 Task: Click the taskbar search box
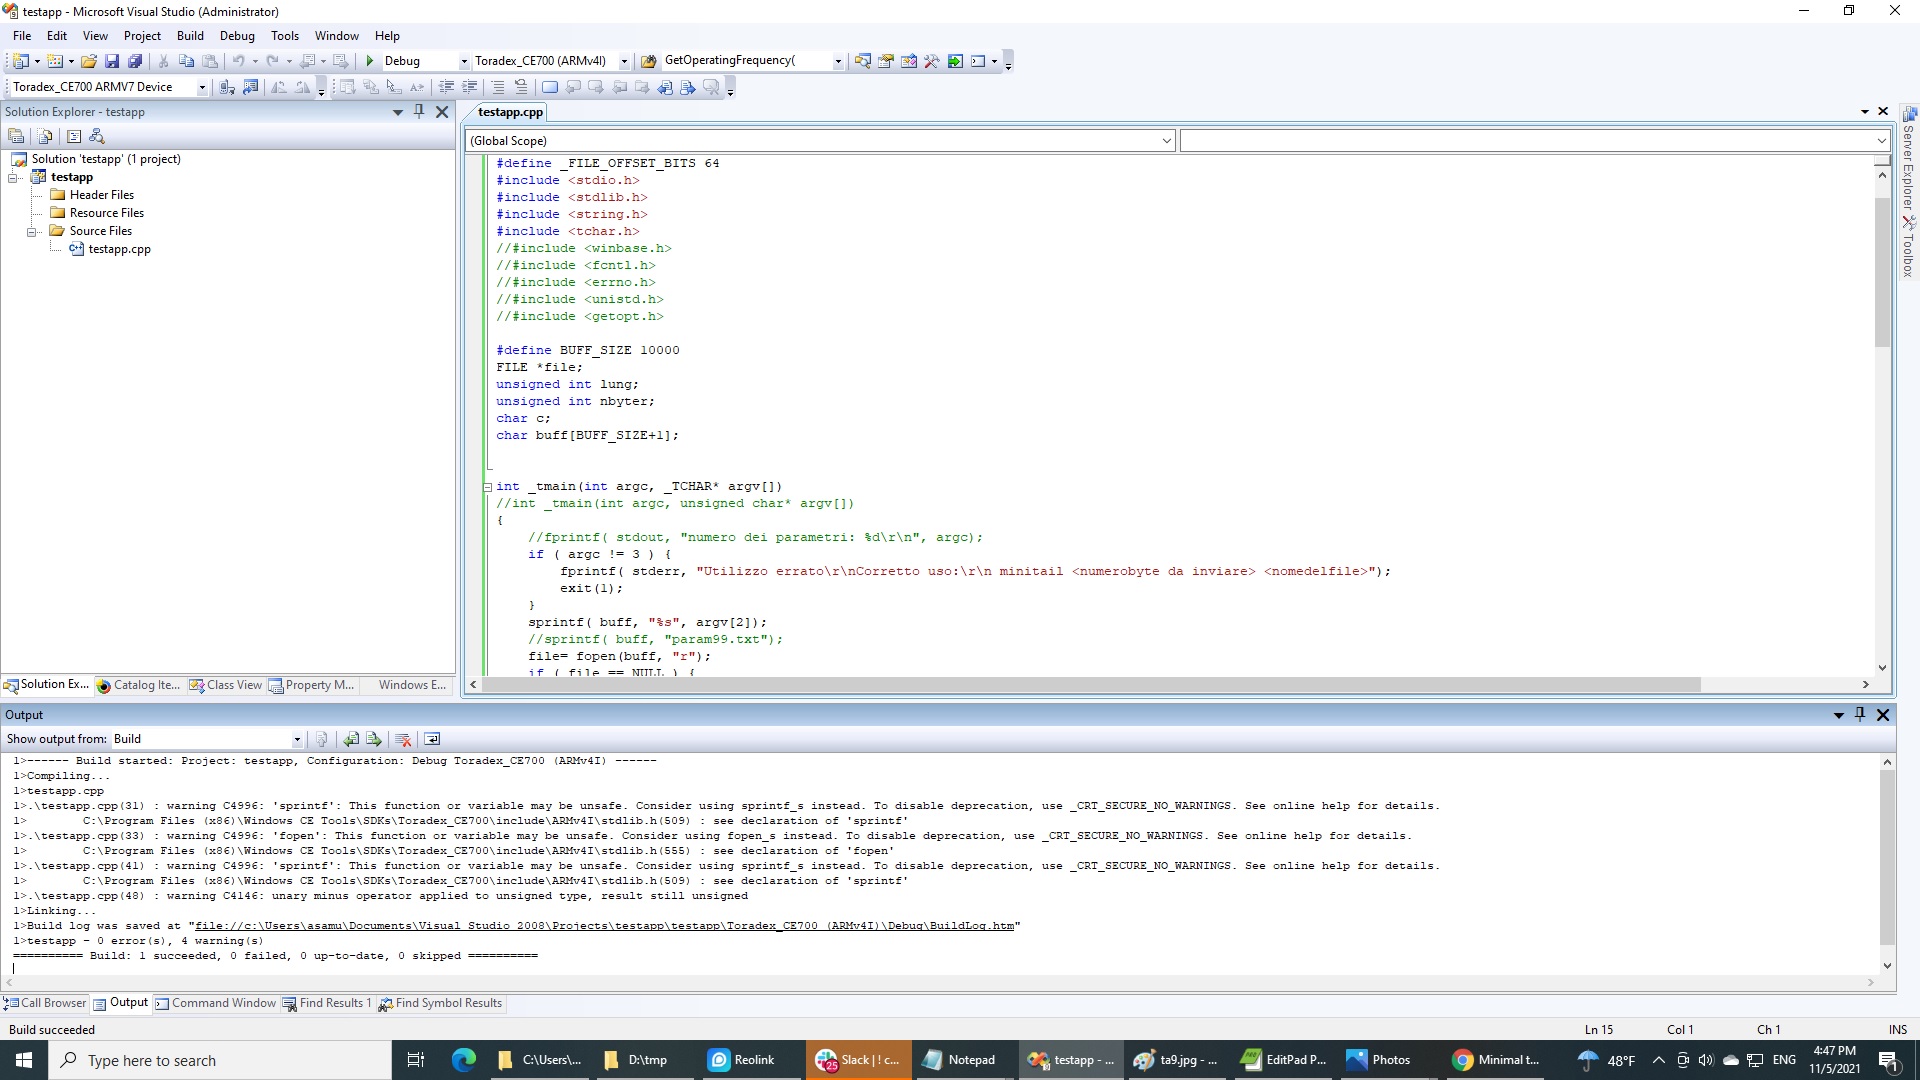pos(220,1060)
